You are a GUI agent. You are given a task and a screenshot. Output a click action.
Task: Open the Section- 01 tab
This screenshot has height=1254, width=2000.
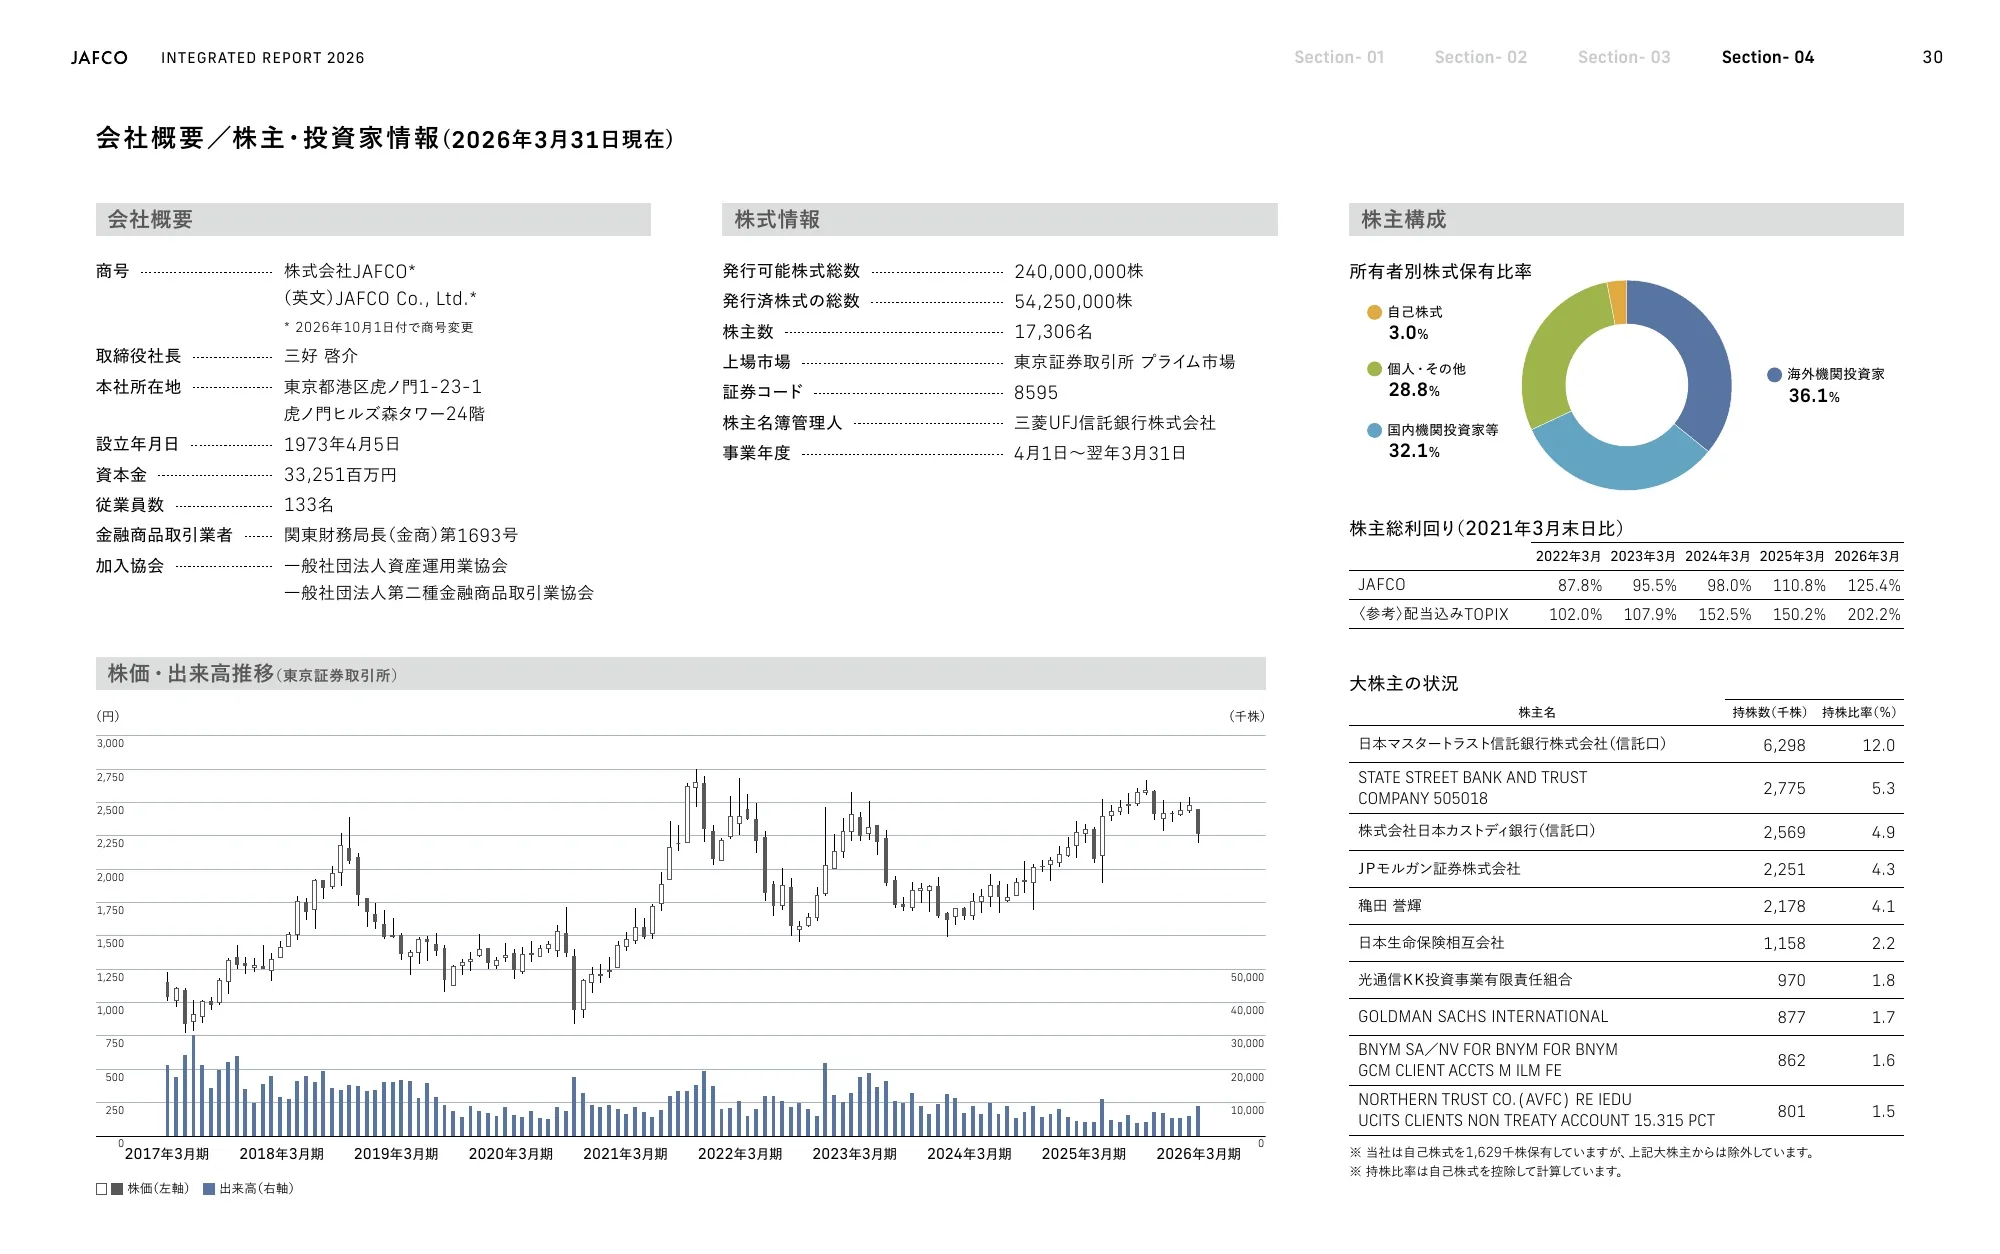1339,57
